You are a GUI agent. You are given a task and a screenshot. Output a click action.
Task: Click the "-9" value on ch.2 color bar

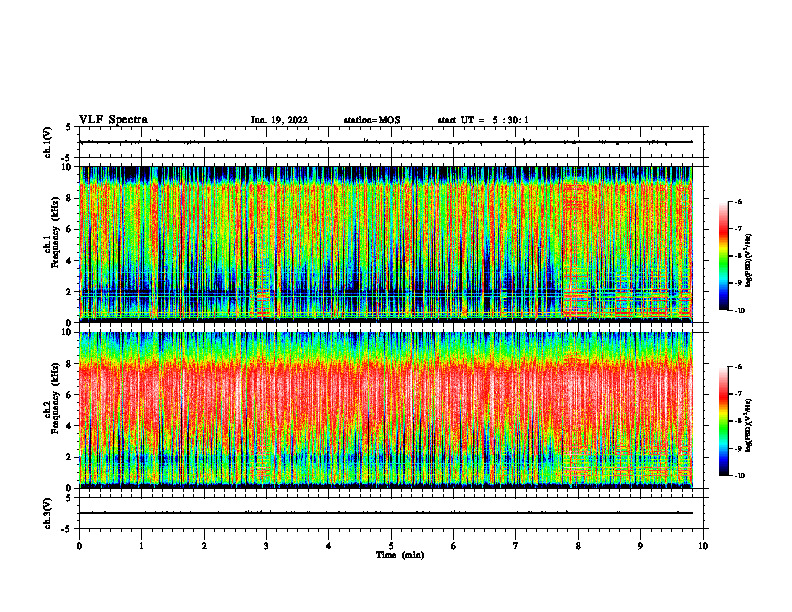[x=738, y=449]
